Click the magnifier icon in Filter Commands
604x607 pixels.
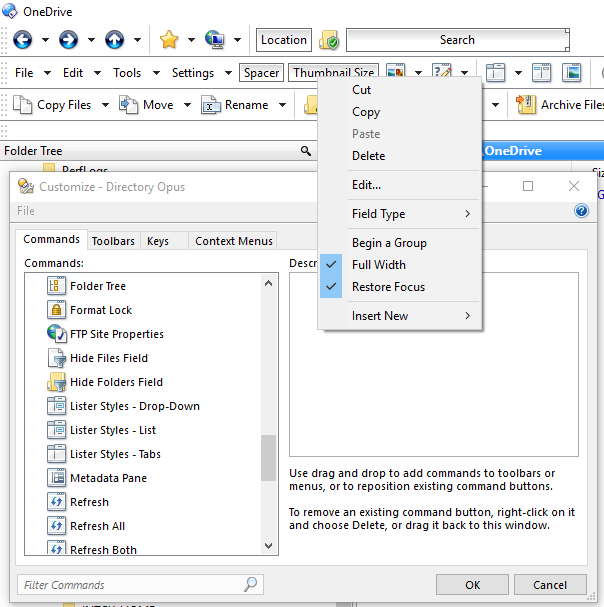(251, 584)
